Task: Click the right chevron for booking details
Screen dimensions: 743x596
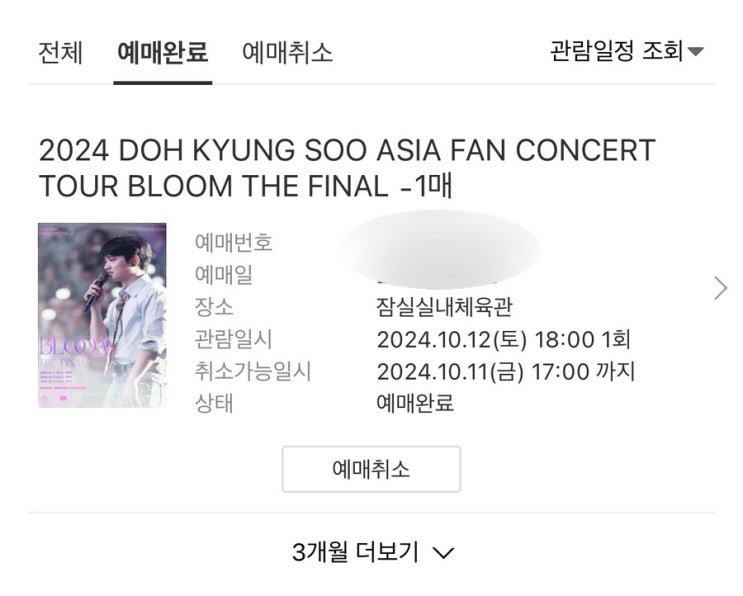Action: (721, 289)
